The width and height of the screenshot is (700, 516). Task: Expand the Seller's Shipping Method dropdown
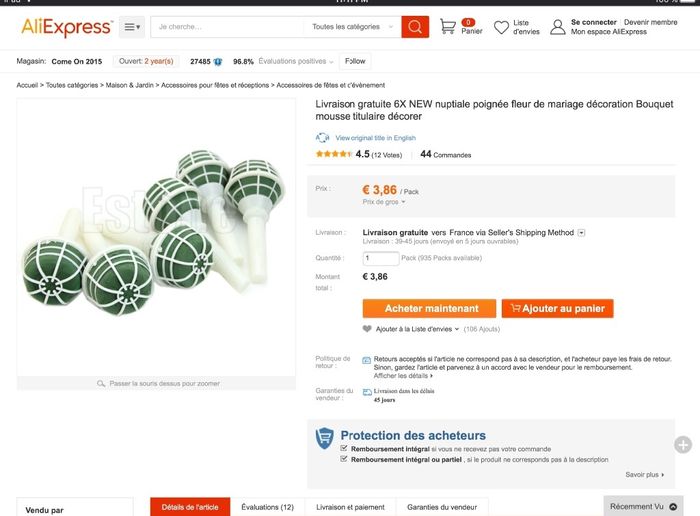click(x=581, y=233)
